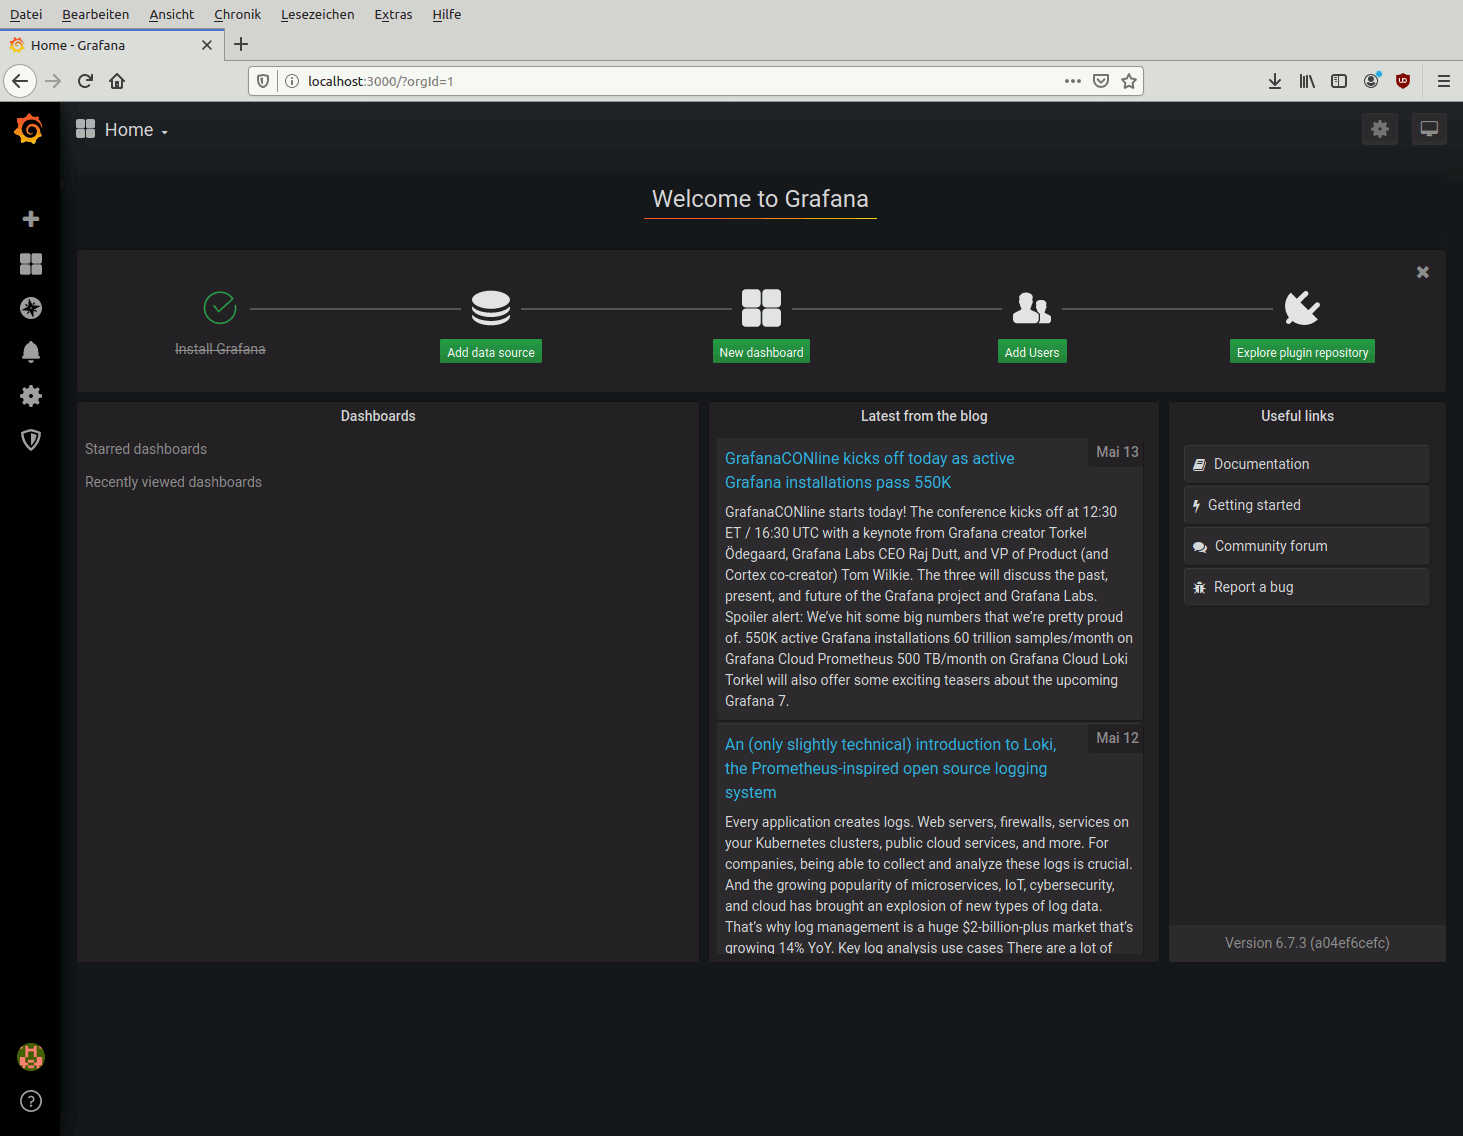The image size is (1463, 1136).
Task: Click the Mai 13 date label
Action: pyautogui.click(x=1117, y=452)
